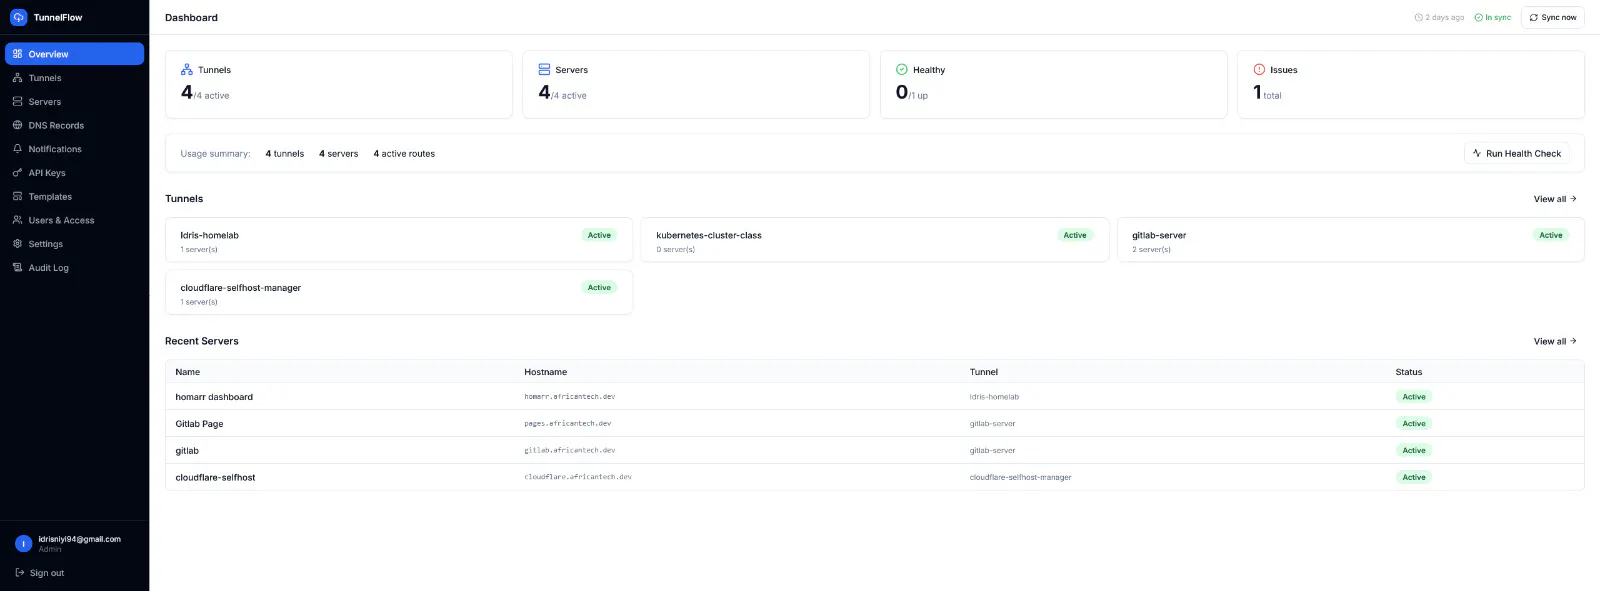
Task: Click the Hostname column header
Action: coord(546,372)
